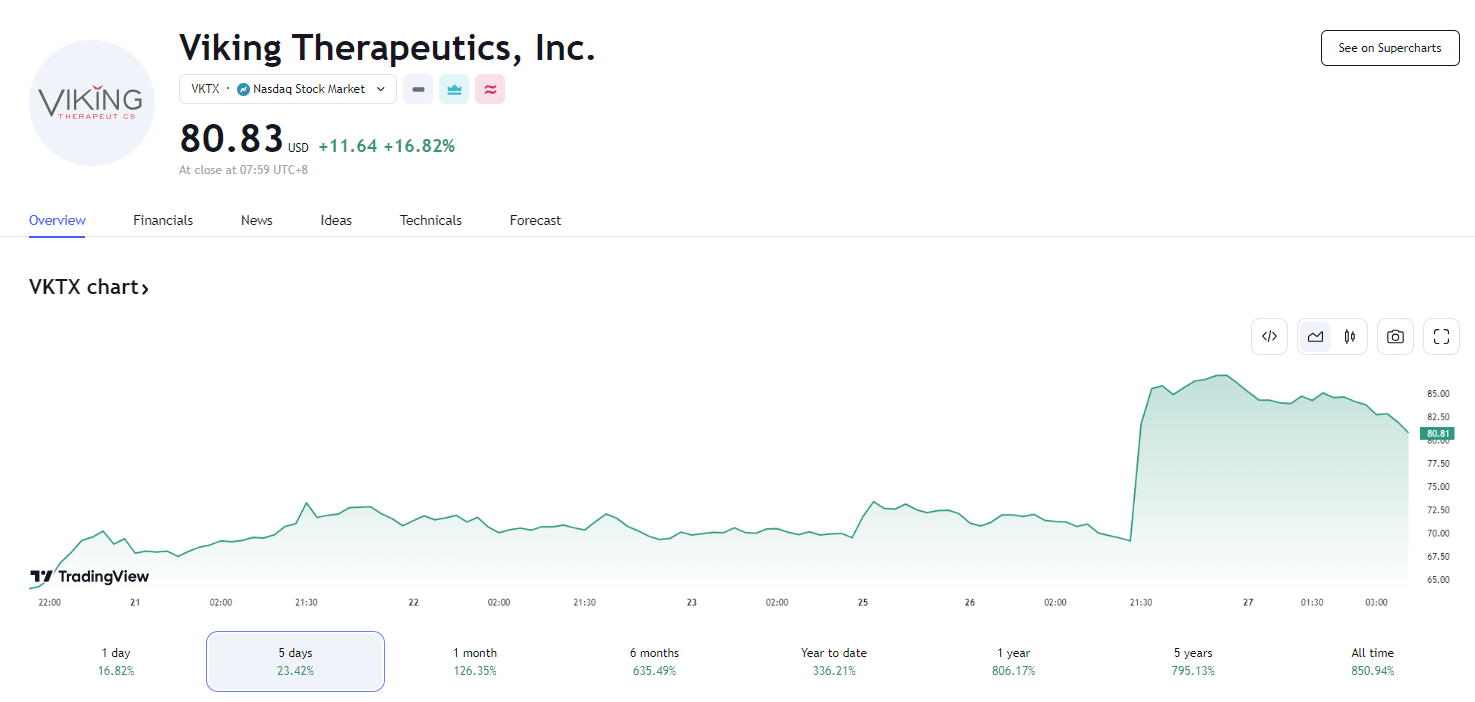Click the Viking Therapeutics logo
1475x702 pixels.
[x=91, y=102]
